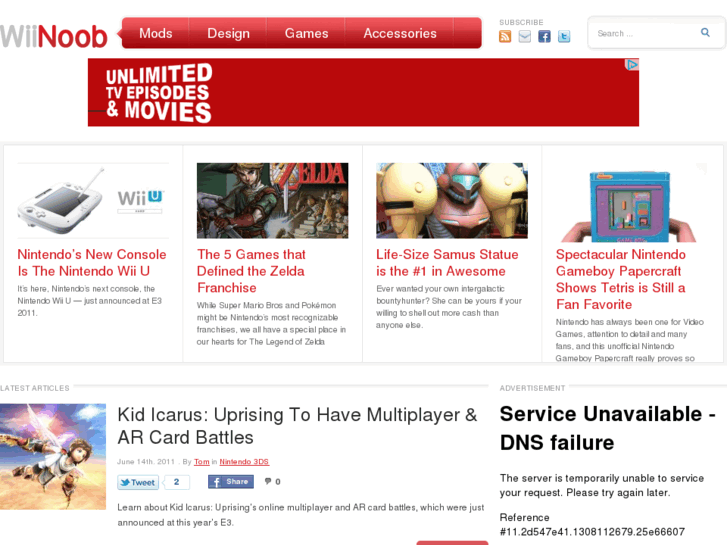Click the 'June 14th, 2011' date text
This screenshot has height=545, width=727.
coord(146,462)
